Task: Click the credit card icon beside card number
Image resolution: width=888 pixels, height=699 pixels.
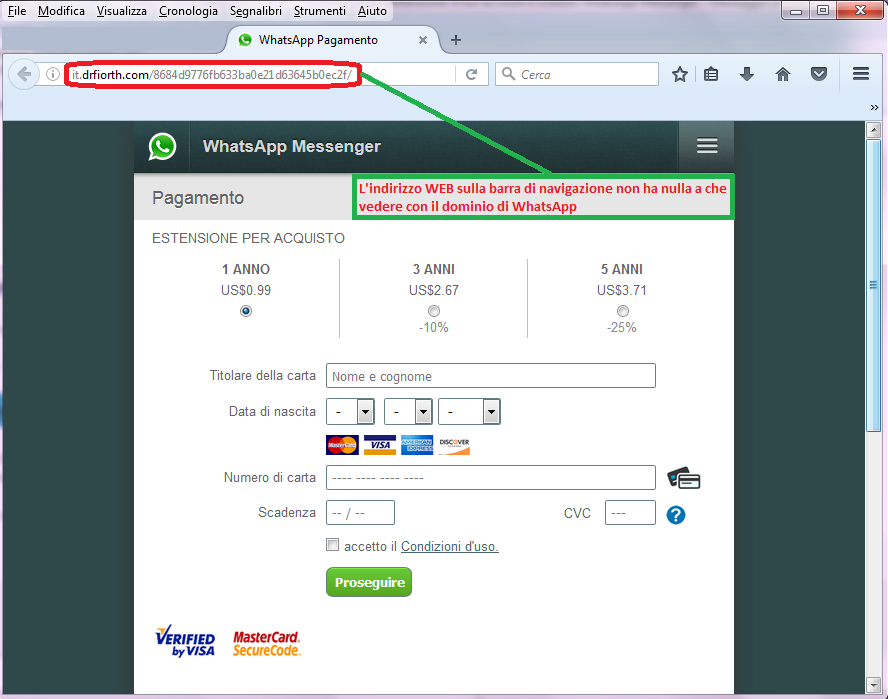Action: pyautogui.click(x=684, y=478)
